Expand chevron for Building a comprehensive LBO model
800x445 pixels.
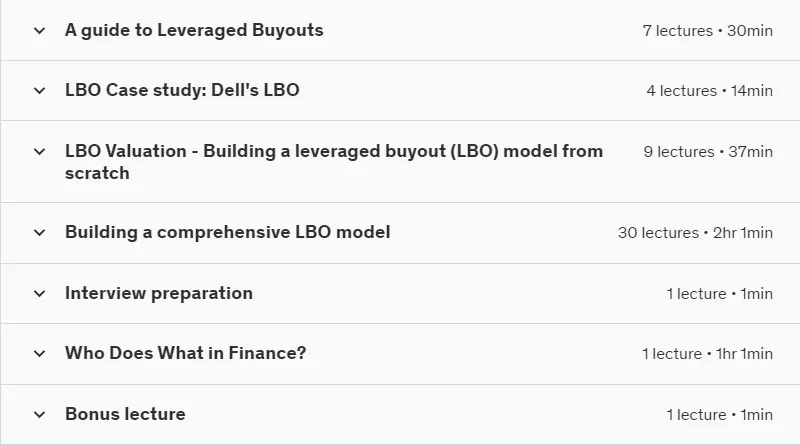tap(39, 233)
